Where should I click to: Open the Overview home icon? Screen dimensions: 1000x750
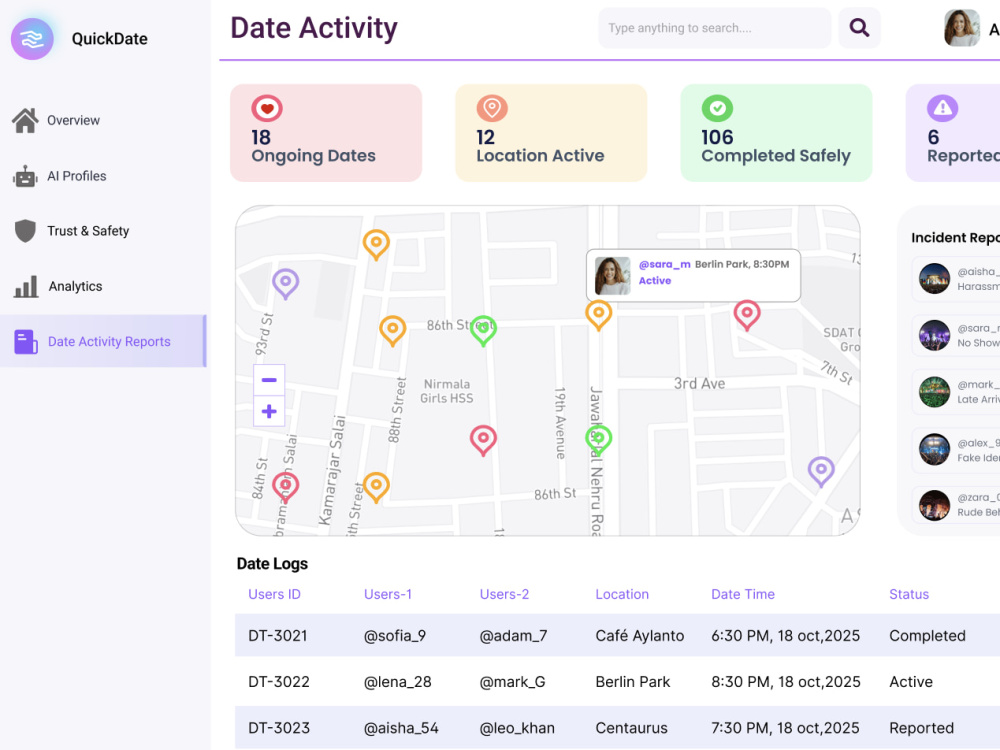click(26, 121)
